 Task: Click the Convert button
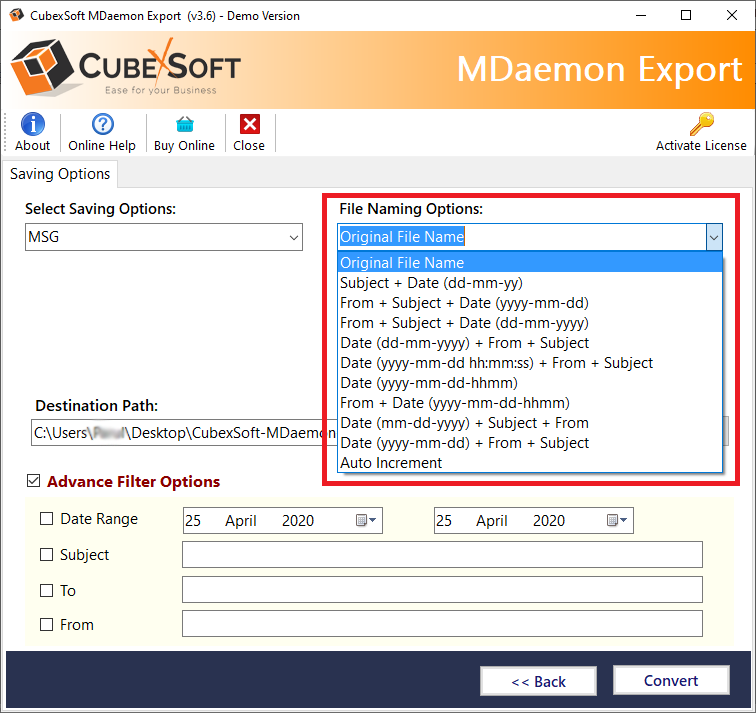671,680
